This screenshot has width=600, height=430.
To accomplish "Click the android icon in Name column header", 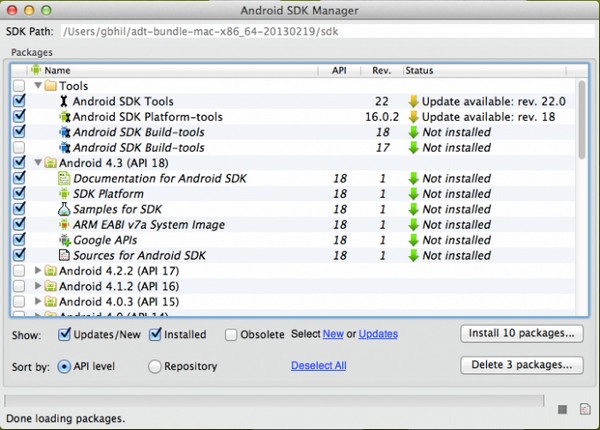I will (x=36, y=70).
